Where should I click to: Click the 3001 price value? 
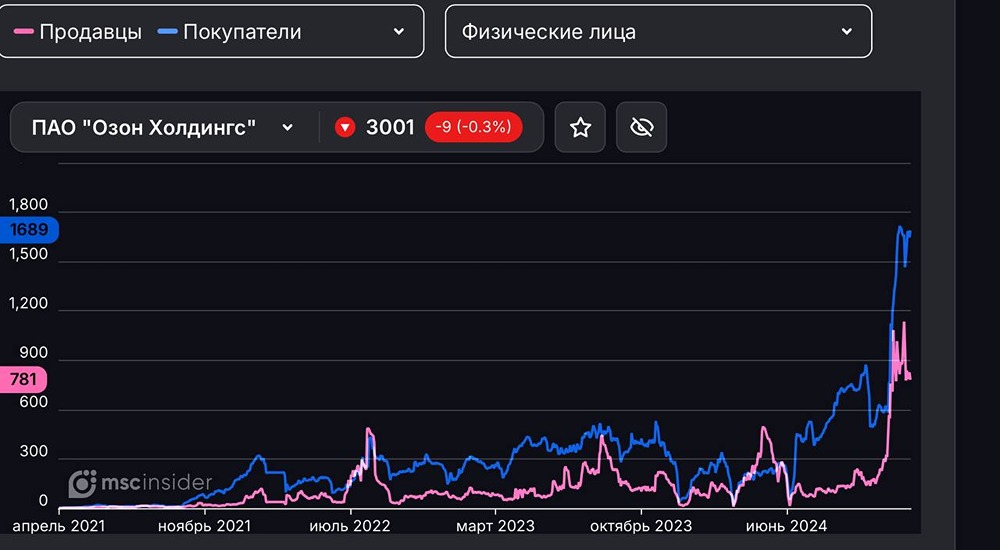(x=390, y=127)
